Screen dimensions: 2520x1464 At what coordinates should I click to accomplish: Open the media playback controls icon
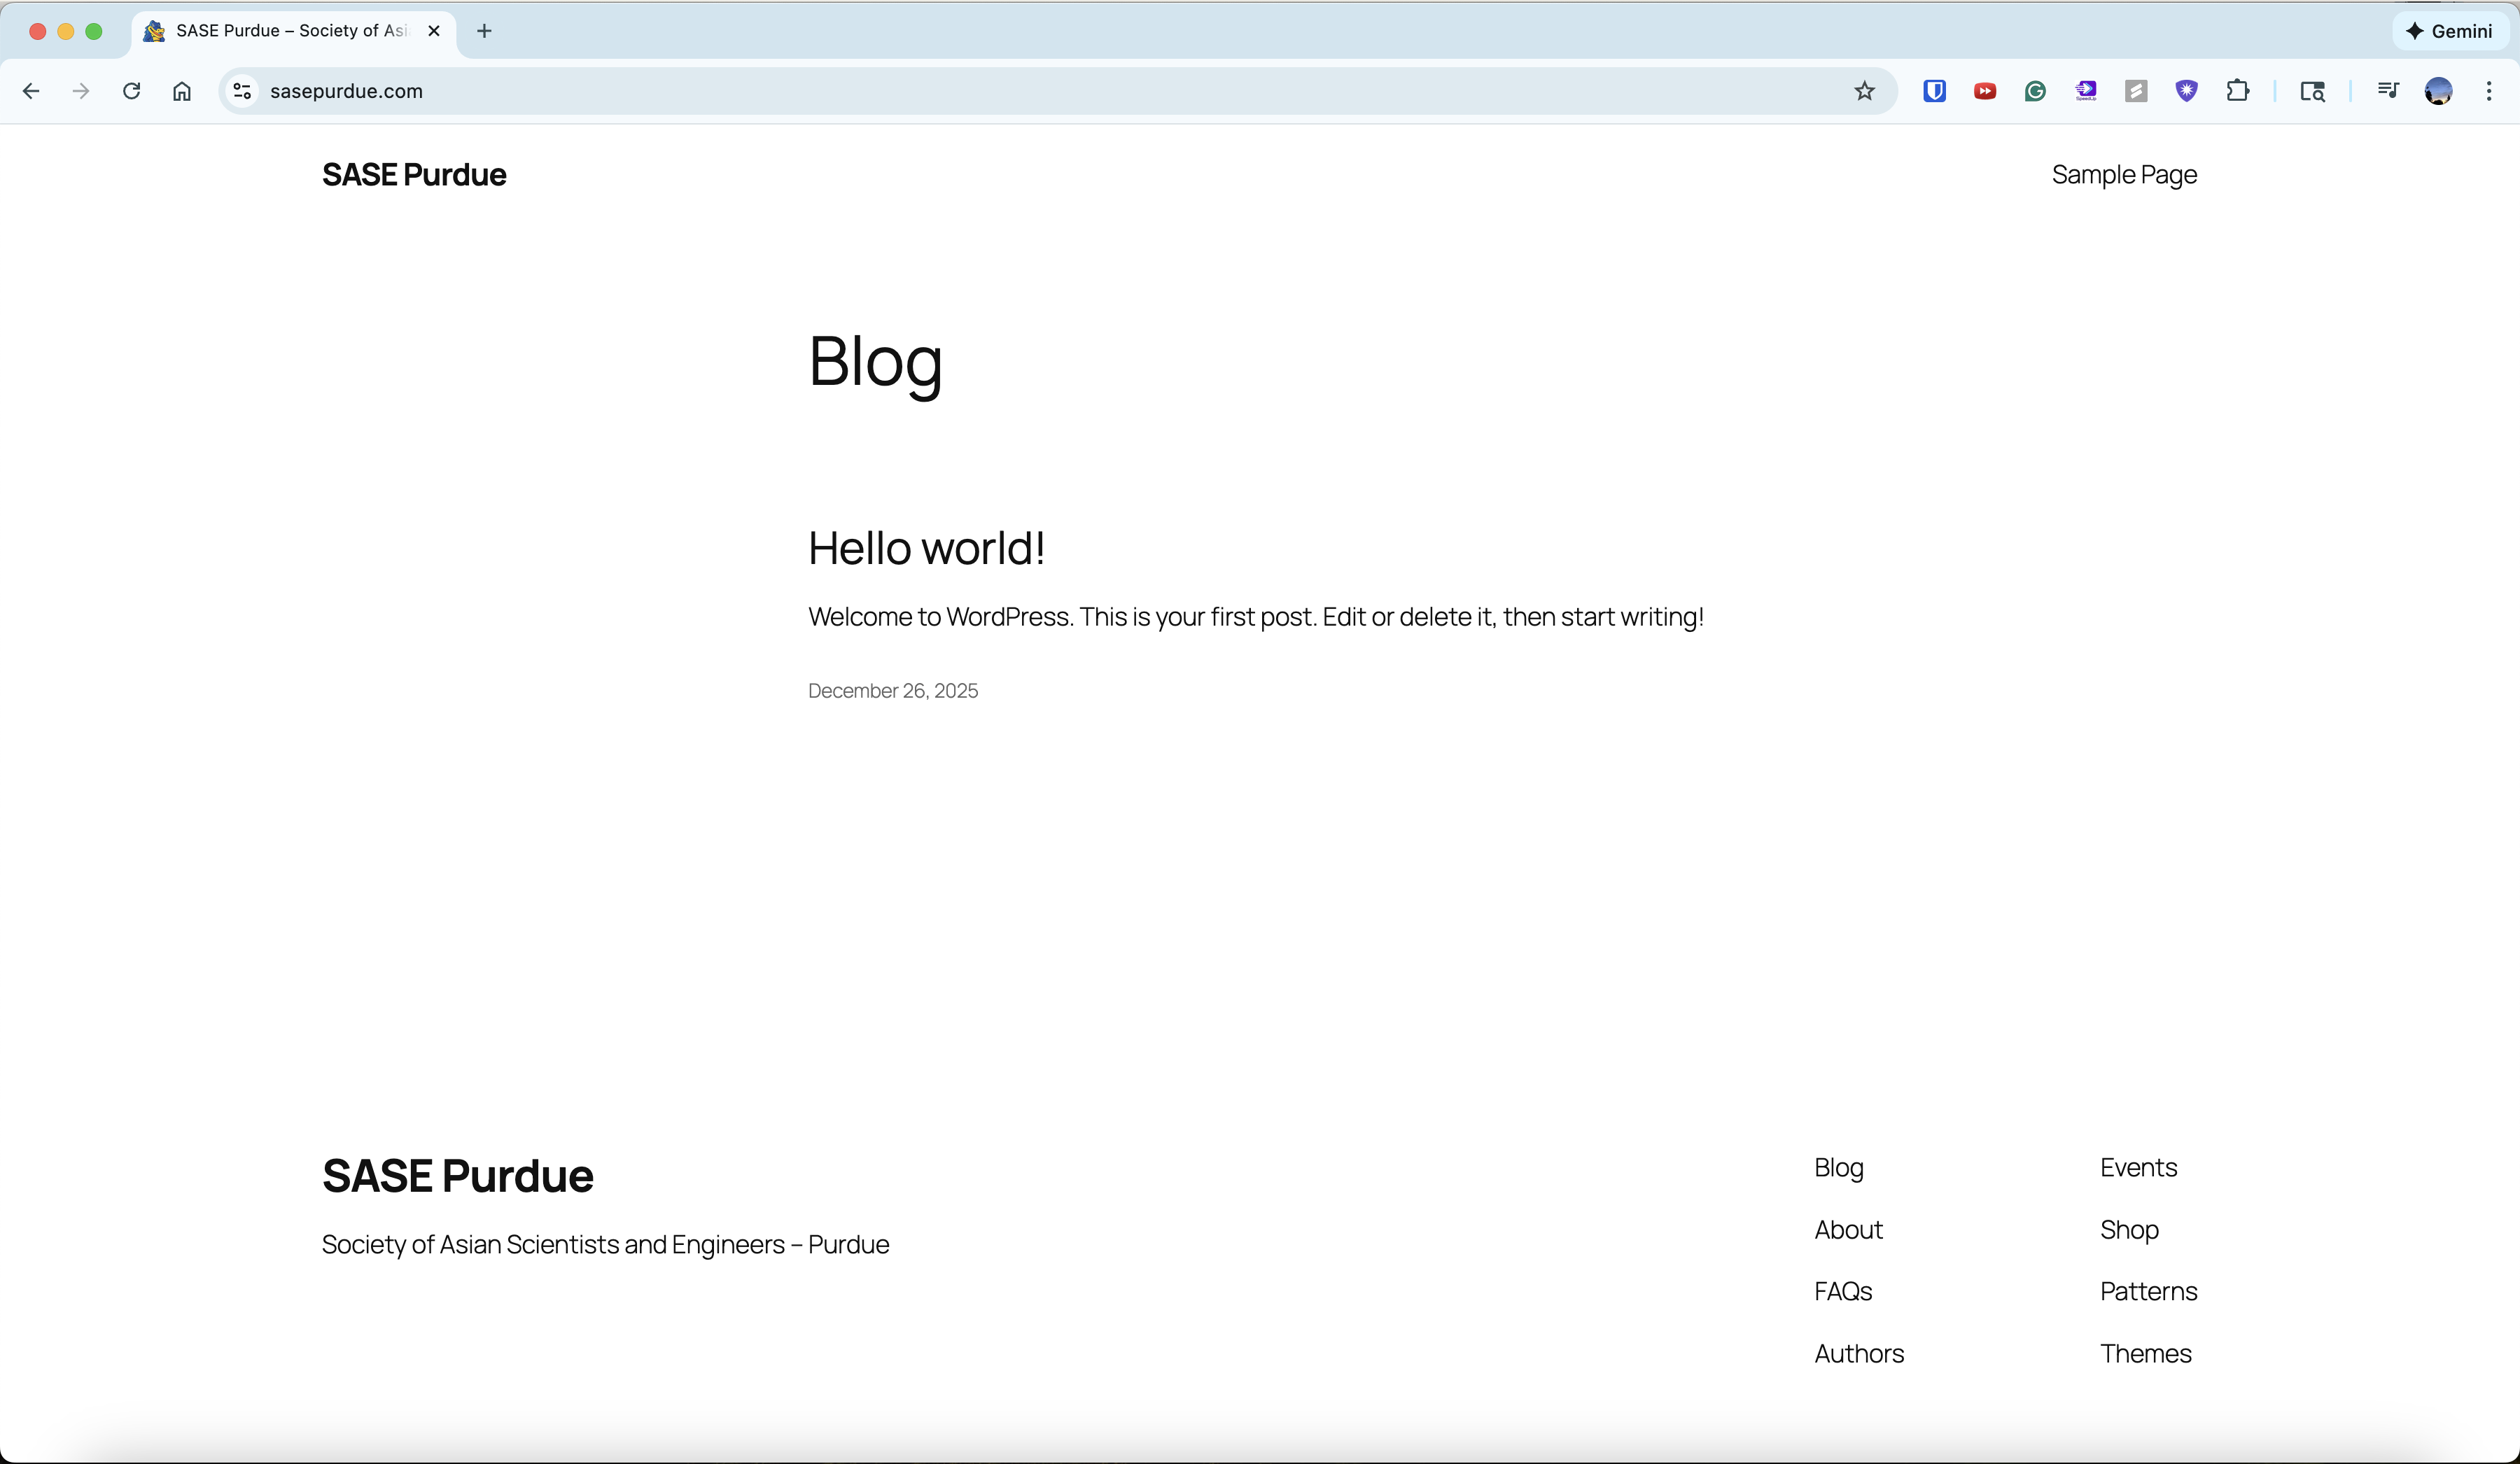tap(2388, 91)
